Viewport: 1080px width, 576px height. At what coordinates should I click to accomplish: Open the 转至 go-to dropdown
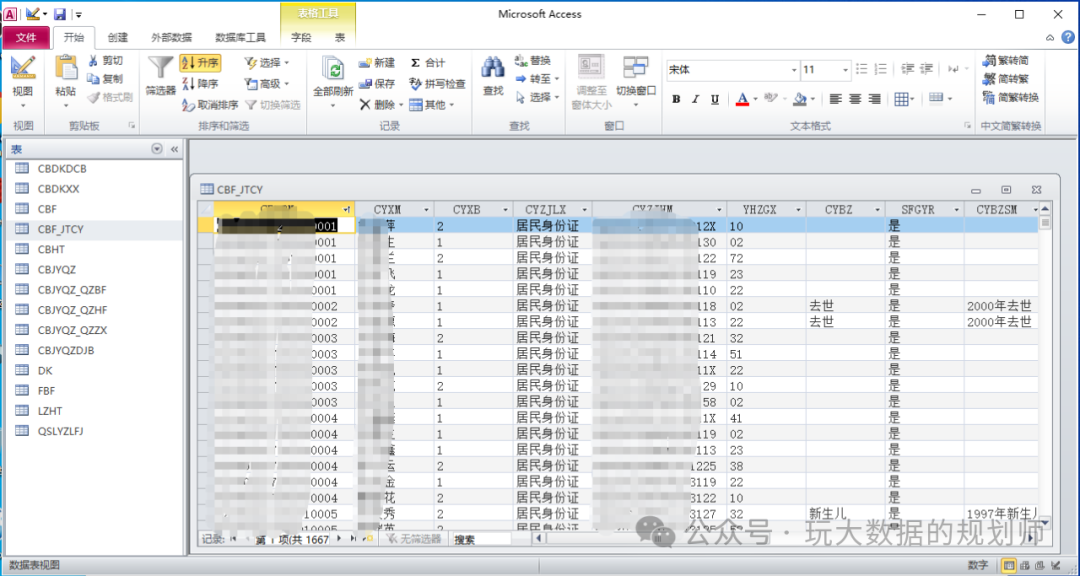click(537, 79)
